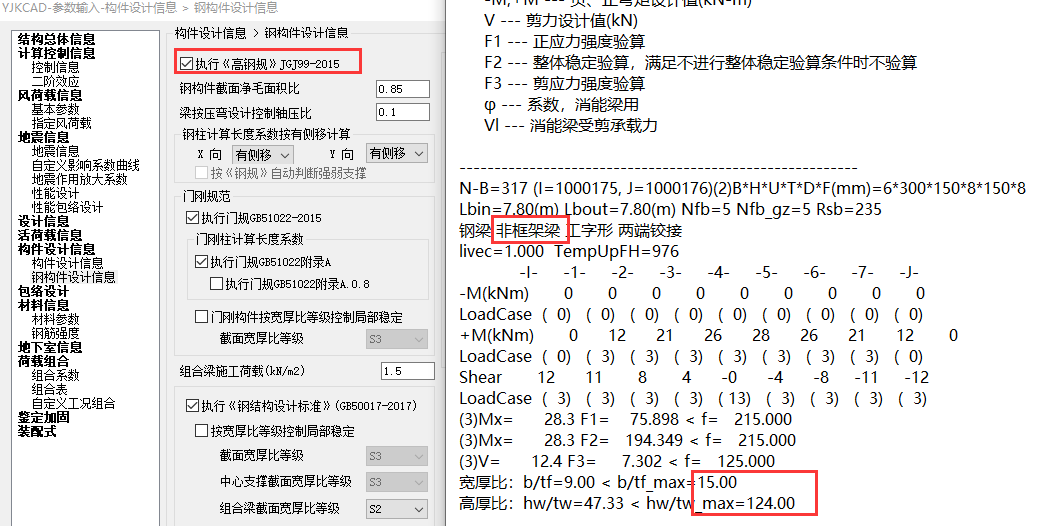Open 组合梁截面宽厚比等级 S2 dropdown

click(397, 509)
